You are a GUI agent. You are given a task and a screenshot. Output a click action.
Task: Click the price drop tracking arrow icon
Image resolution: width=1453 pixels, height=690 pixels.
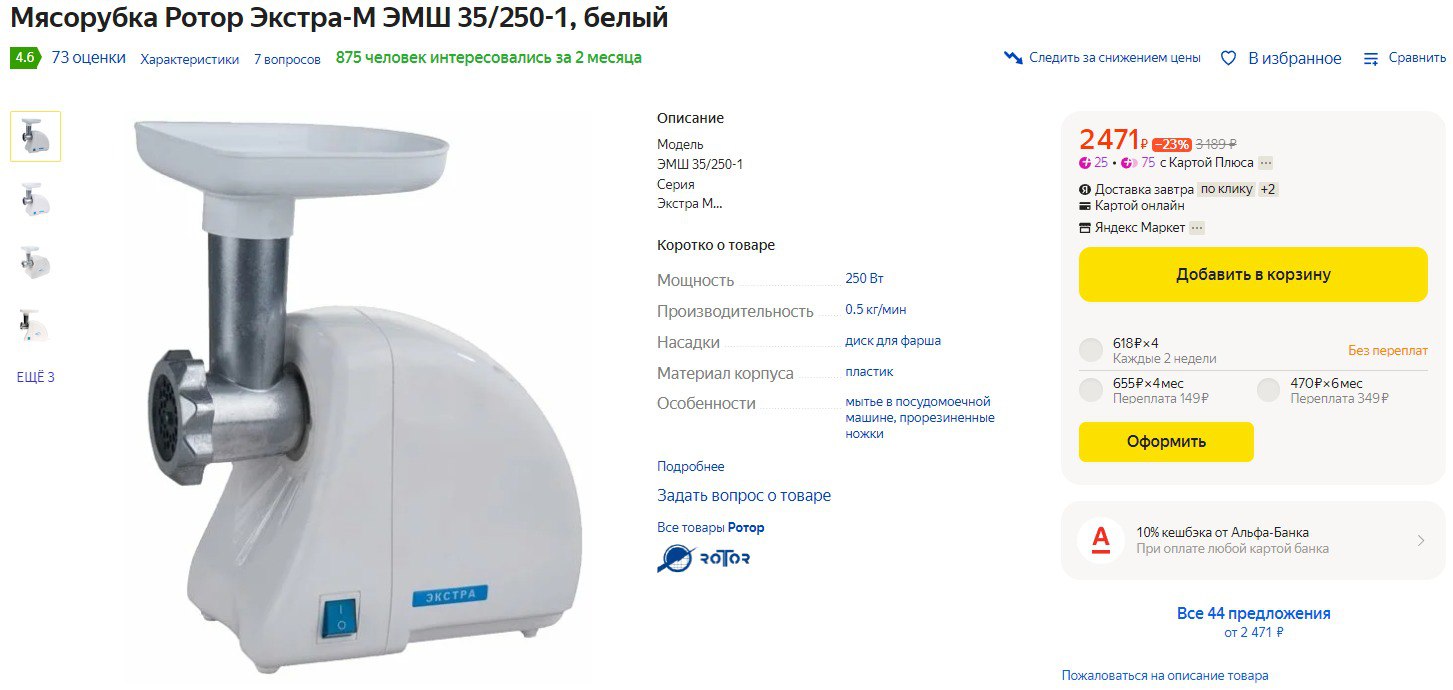tap(1013, 58)
